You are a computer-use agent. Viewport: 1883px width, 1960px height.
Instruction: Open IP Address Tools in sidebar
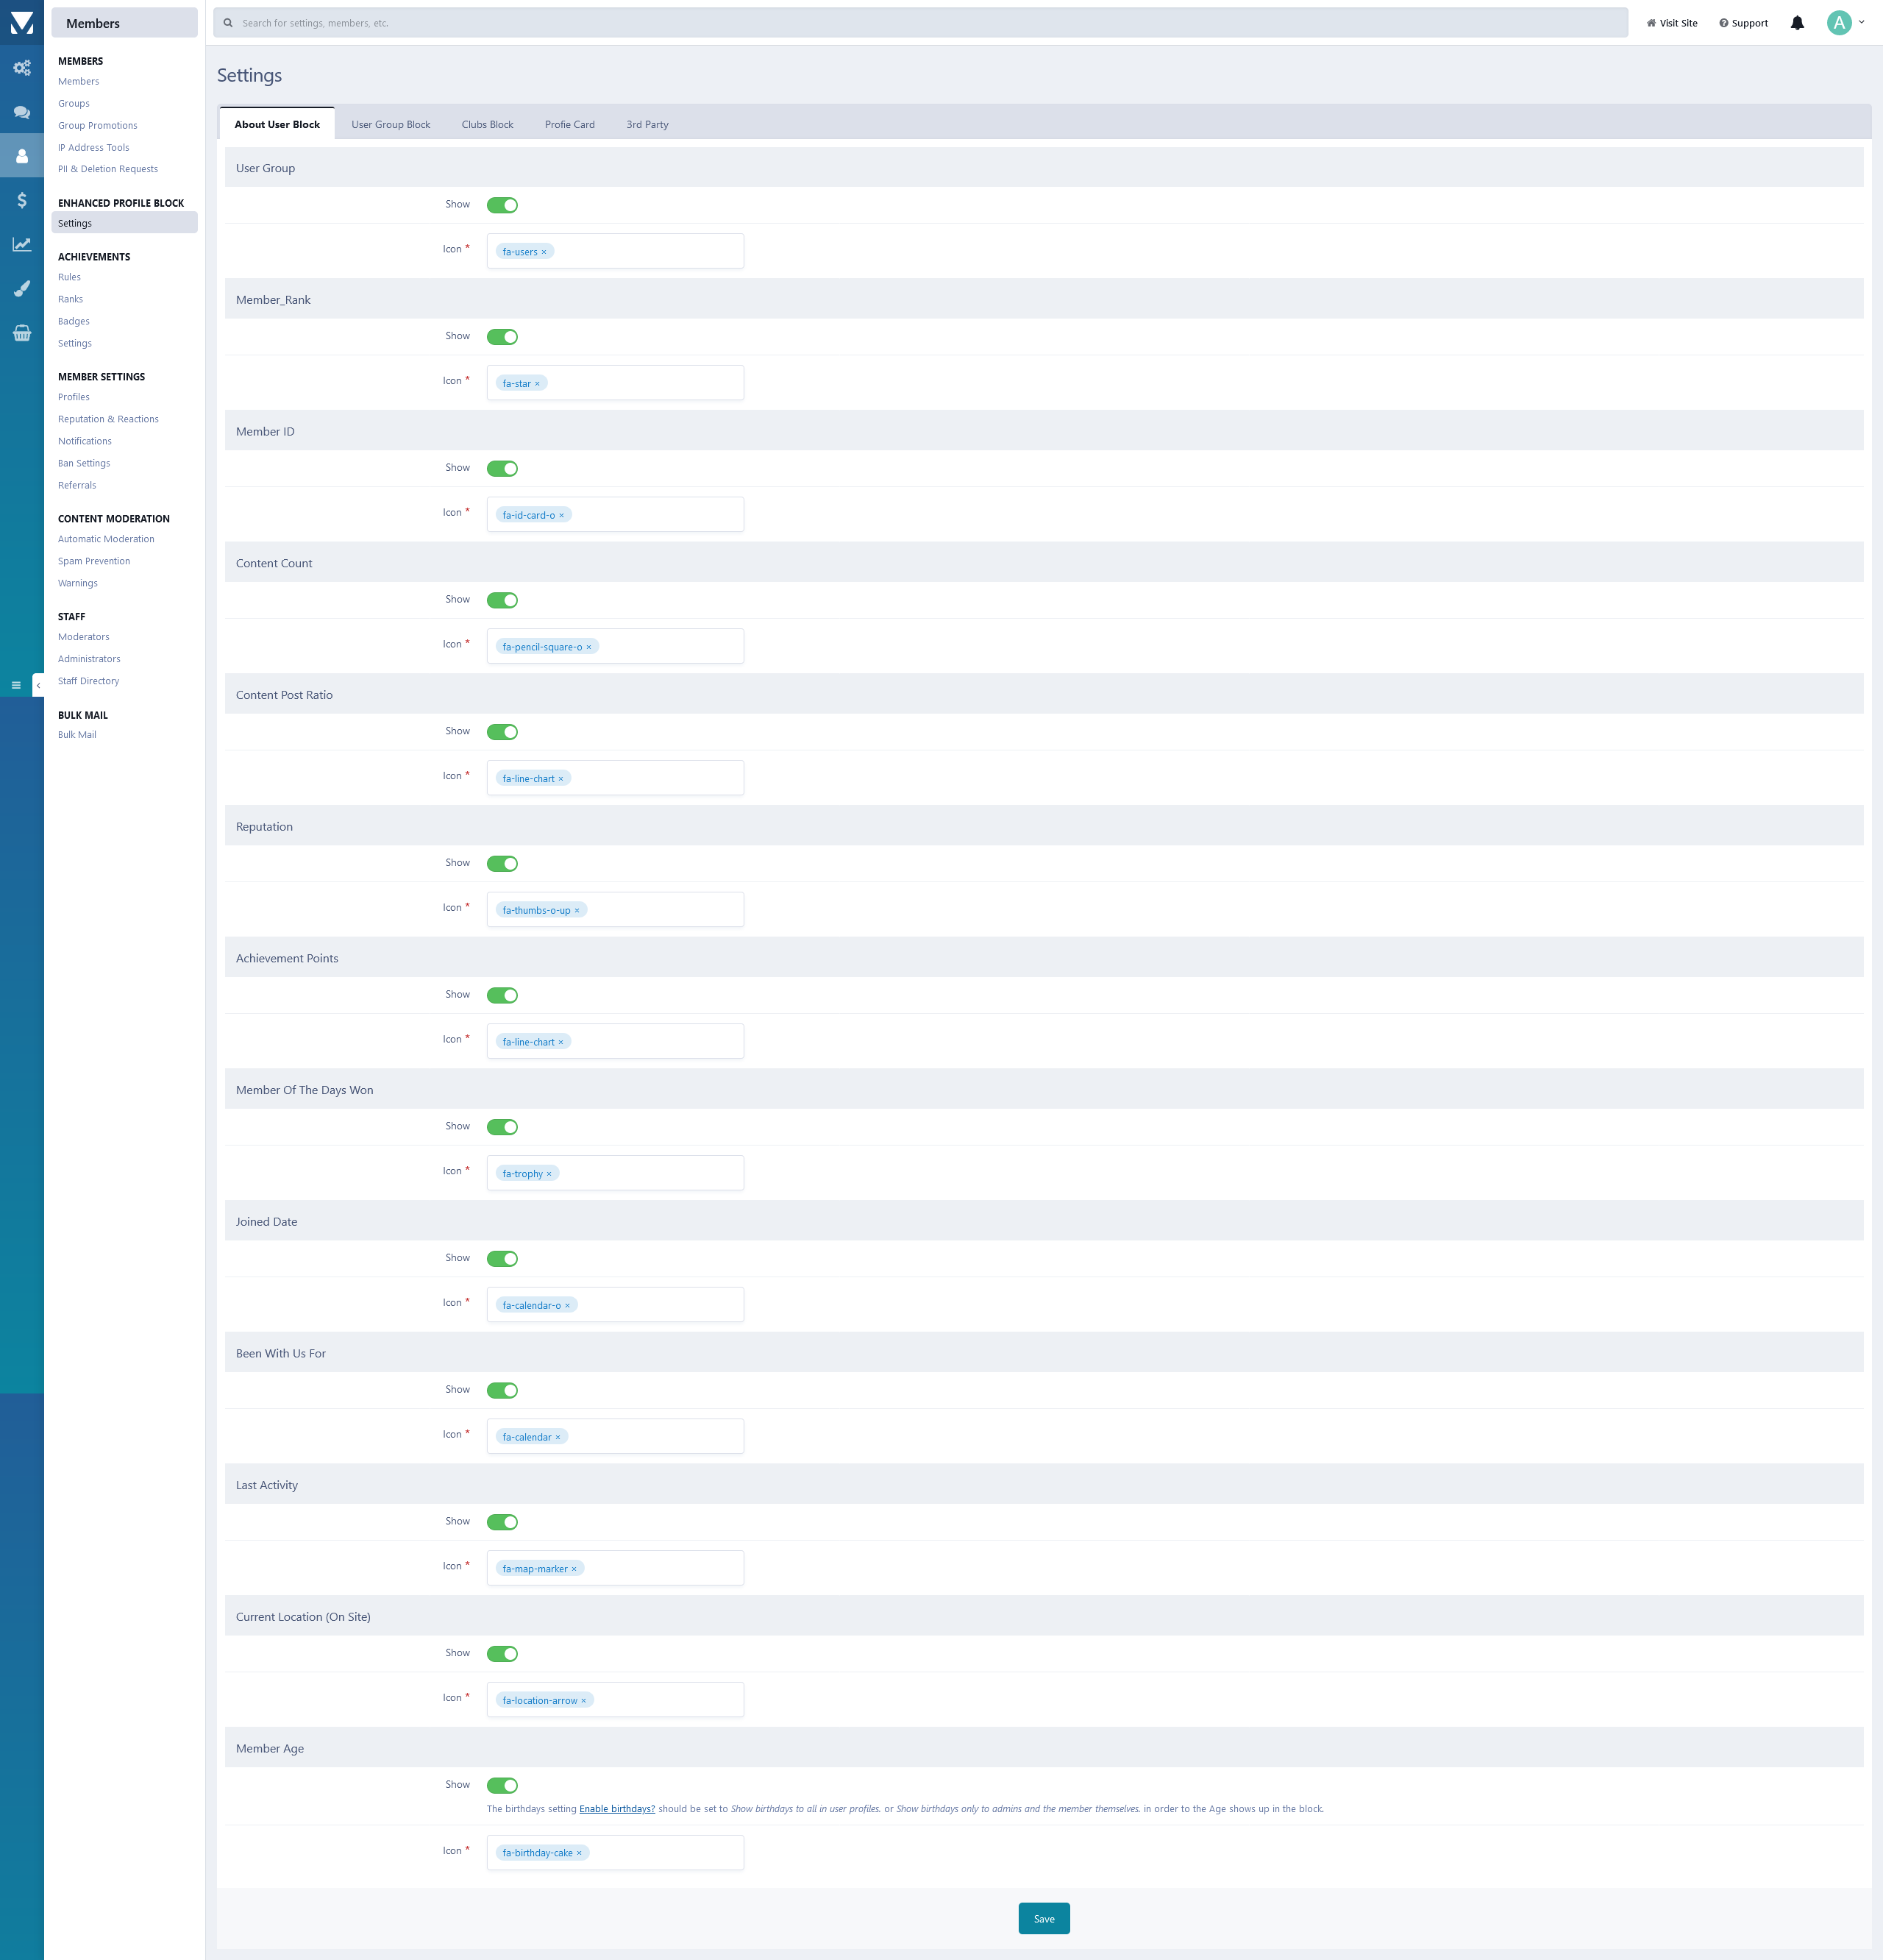click(93, 148)
